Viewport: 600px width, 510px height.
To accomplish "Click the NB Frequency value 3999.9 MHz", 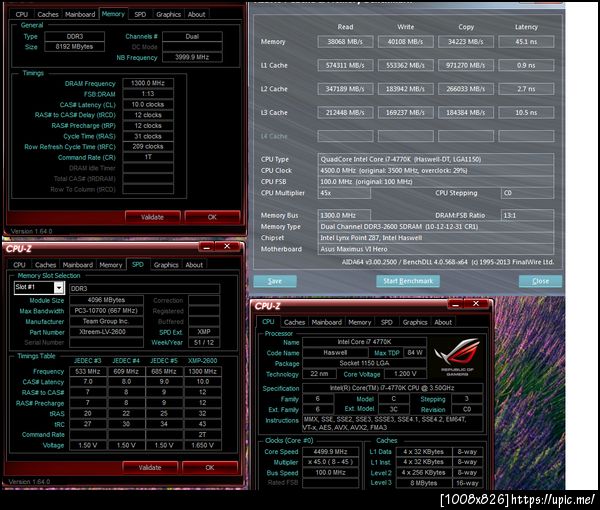I will (x=192, y=57).
